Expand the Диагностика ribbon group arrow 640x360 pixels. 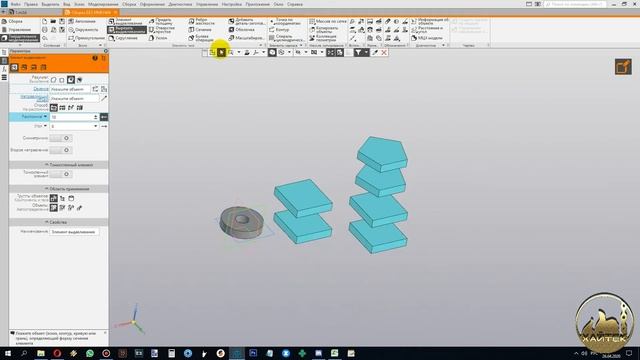pos(443,45)
